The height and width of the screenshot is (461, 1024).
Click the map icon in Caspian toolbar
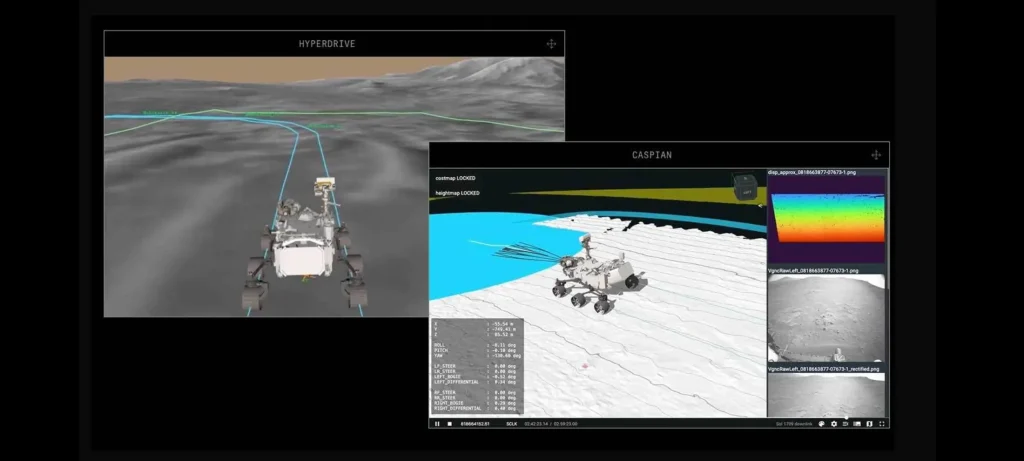point(869,424)
